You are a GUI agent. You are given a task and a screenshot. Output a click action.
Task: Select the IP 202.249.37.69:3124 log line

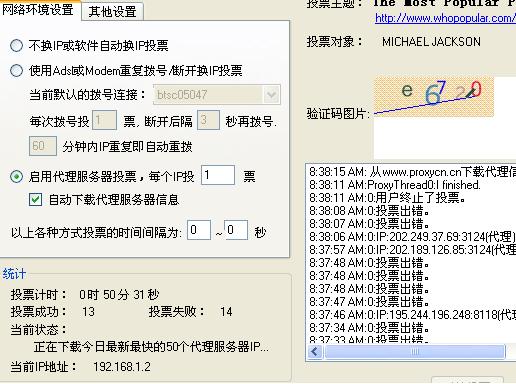point(412,237)
